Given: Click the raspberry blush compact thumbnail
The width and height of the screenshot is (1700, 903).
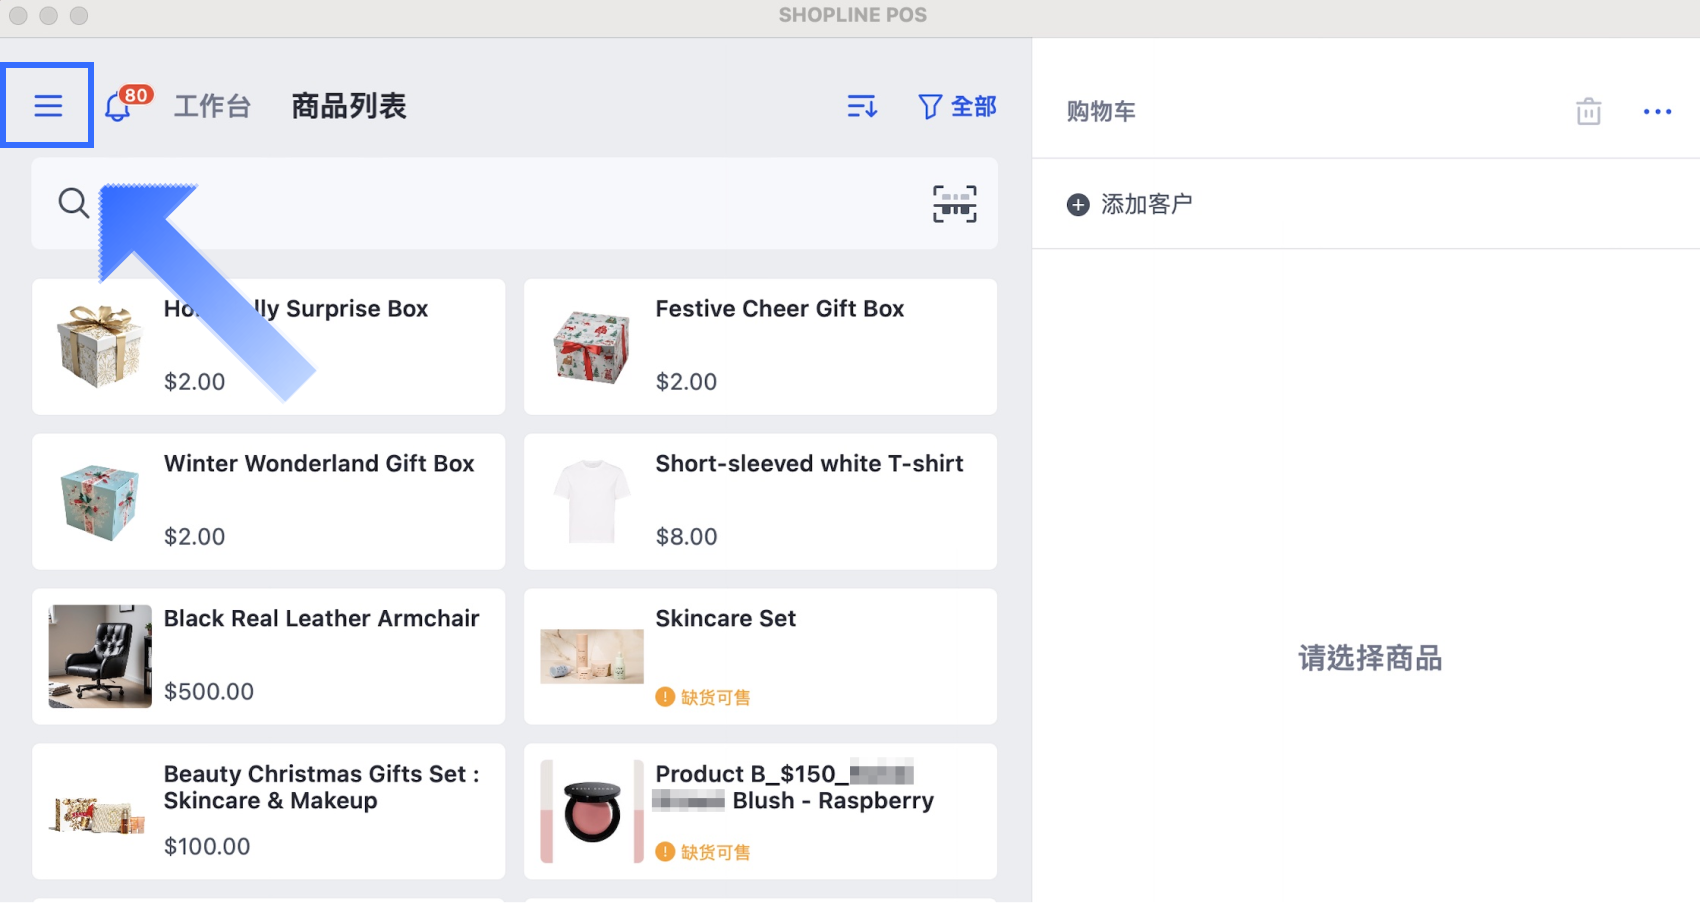Looking at the screenshot, I should (592, 811).
